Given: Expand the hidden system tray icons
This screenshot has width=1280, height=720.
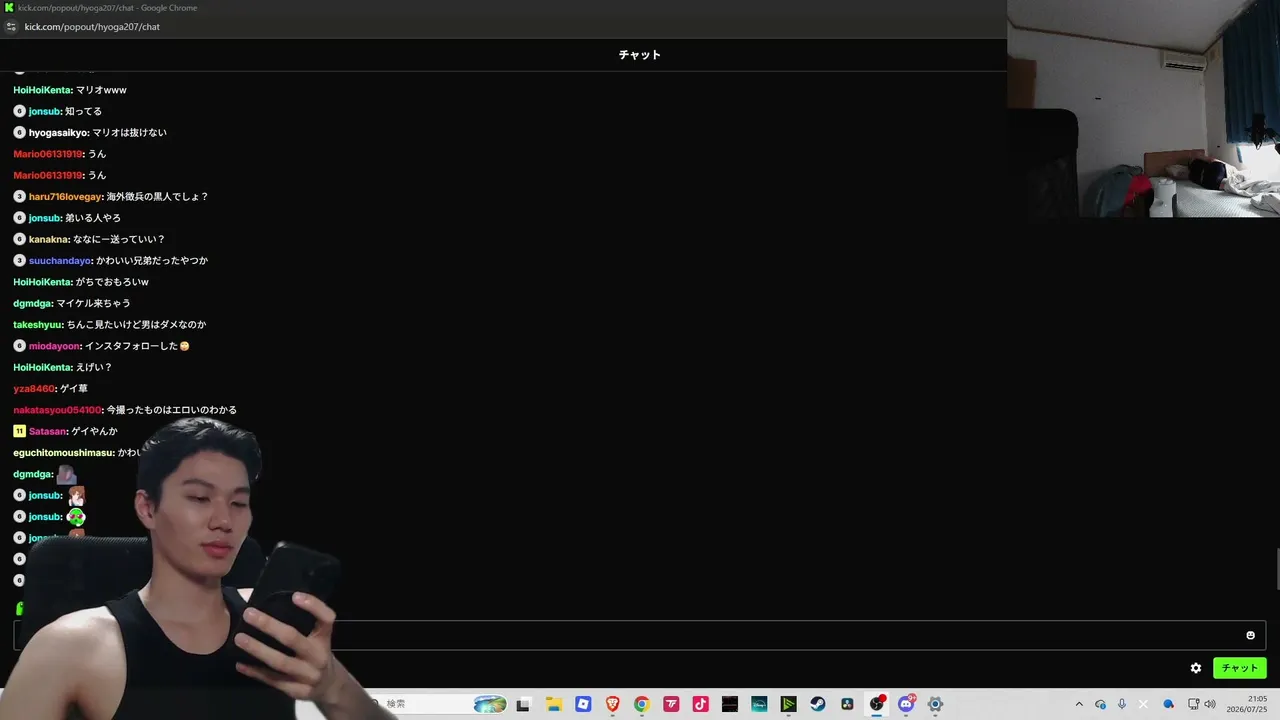Looking at the screenshot, I should (1079, 704).
